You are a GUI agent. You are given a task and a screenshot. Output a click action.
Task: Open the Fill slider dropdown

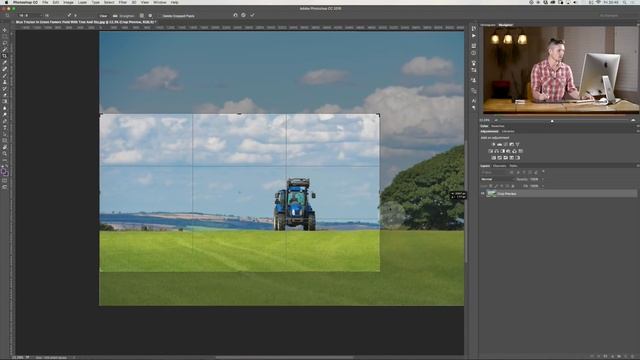point(543,186)
